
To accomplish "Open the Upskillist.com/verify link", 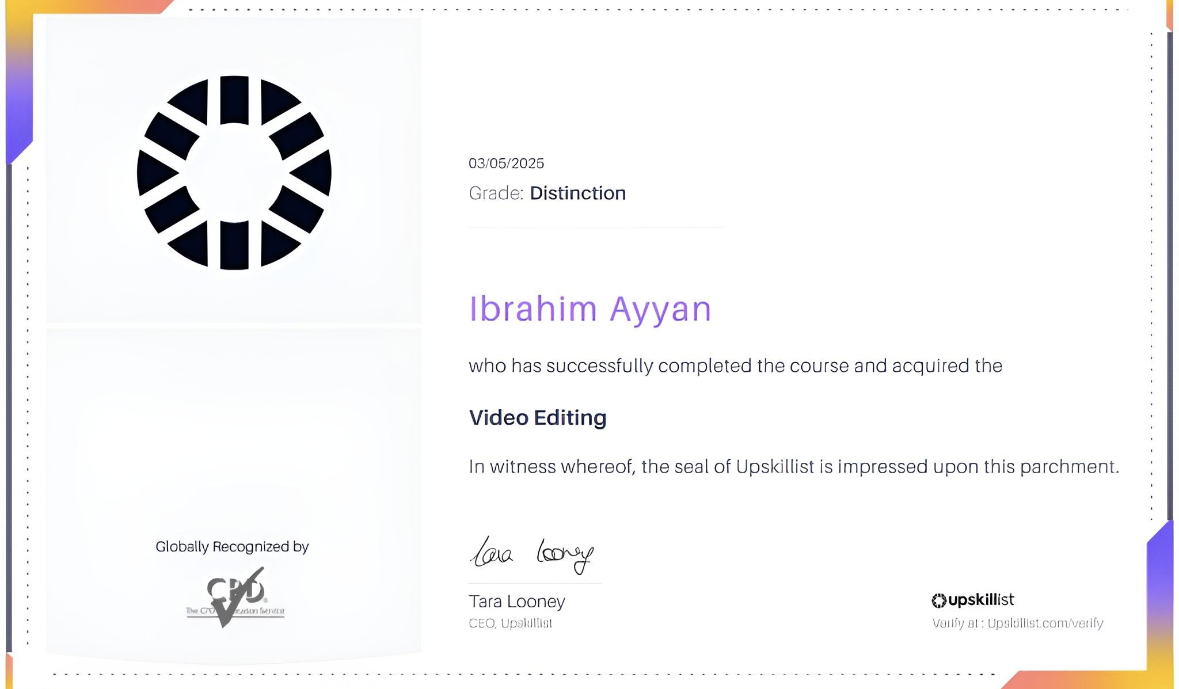I will (1045, 623).
